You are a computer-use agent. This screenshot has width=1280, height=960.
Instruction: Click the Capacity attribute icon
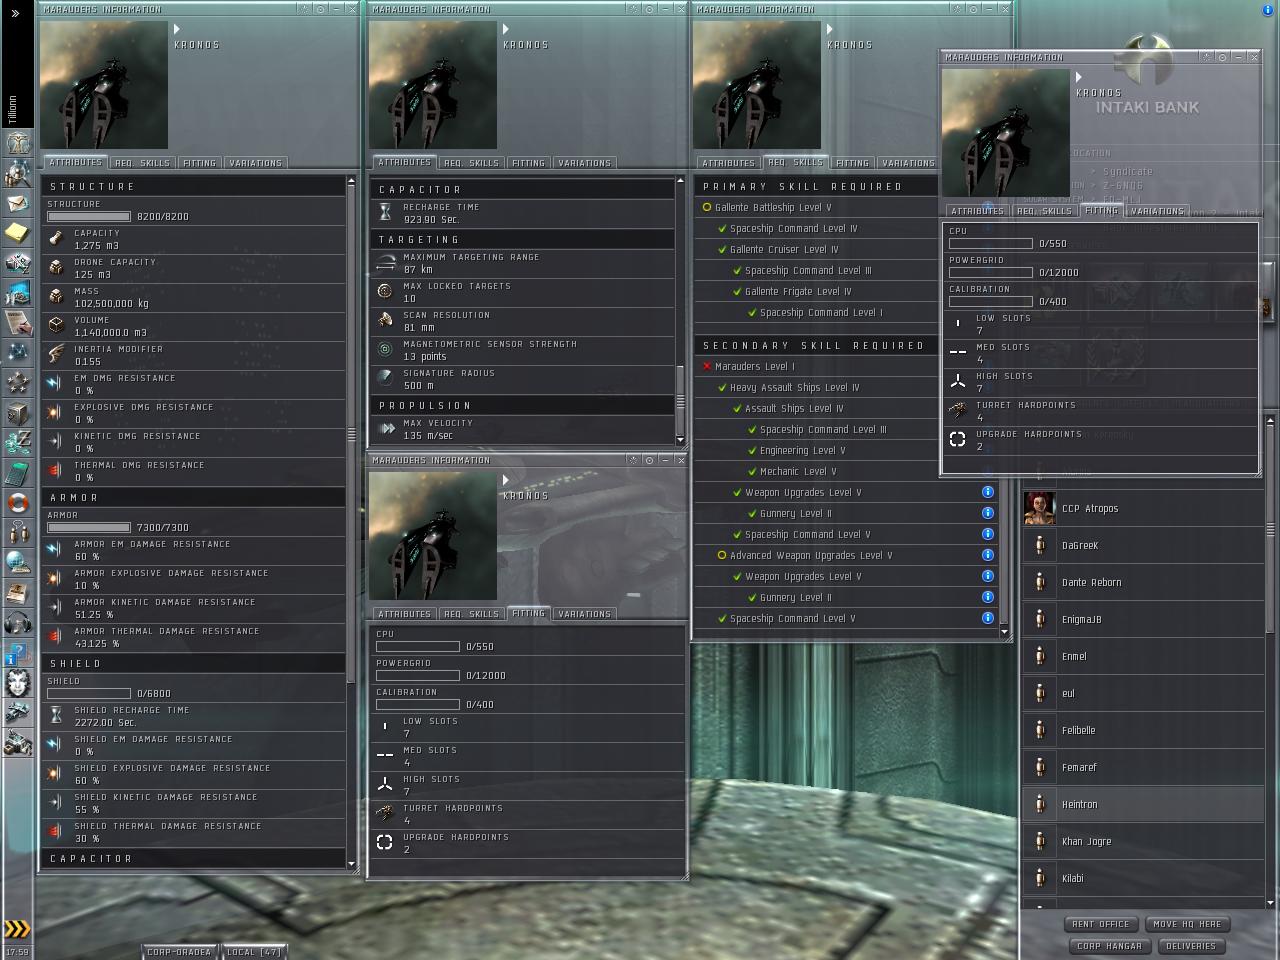[x=56, y=238]
